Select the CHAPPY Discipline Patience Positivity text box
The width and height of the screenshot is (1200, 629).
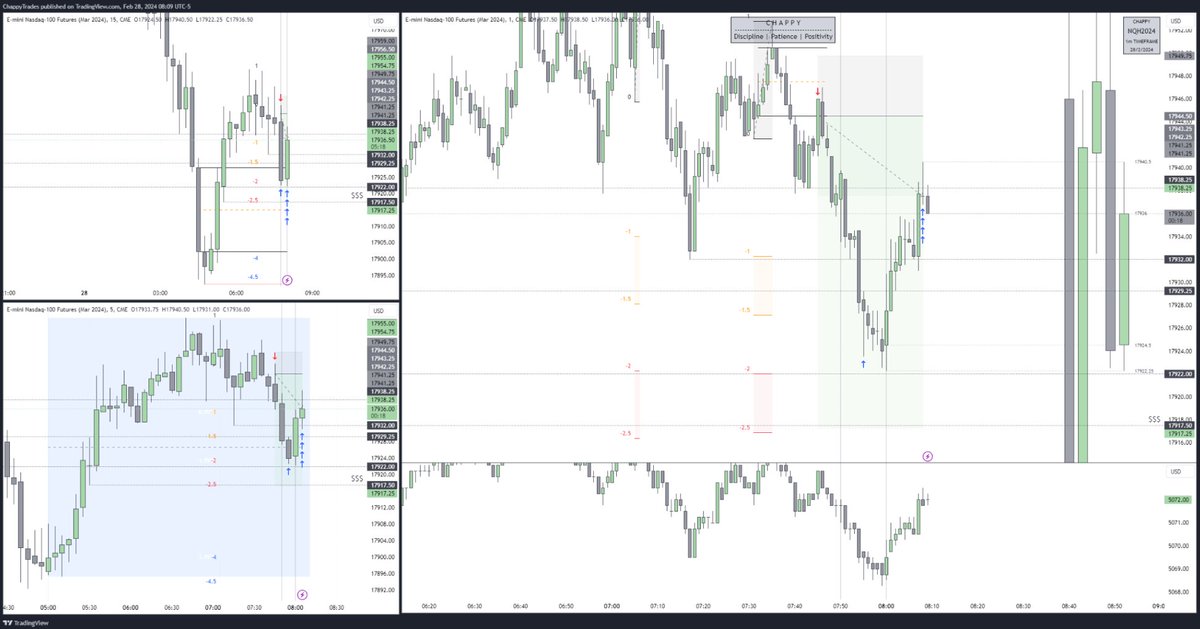tap(783, 27)
